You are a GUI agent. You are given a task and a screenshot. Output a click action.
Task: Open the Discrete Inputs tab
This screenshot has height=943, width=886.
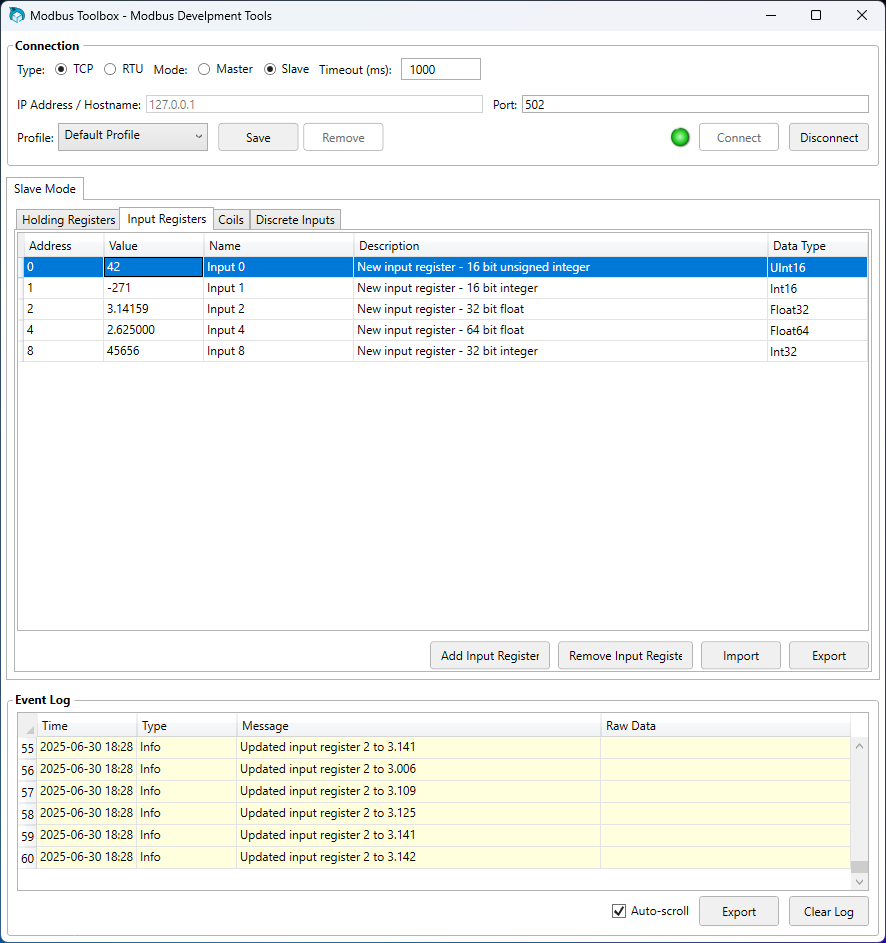pos(295,219)
